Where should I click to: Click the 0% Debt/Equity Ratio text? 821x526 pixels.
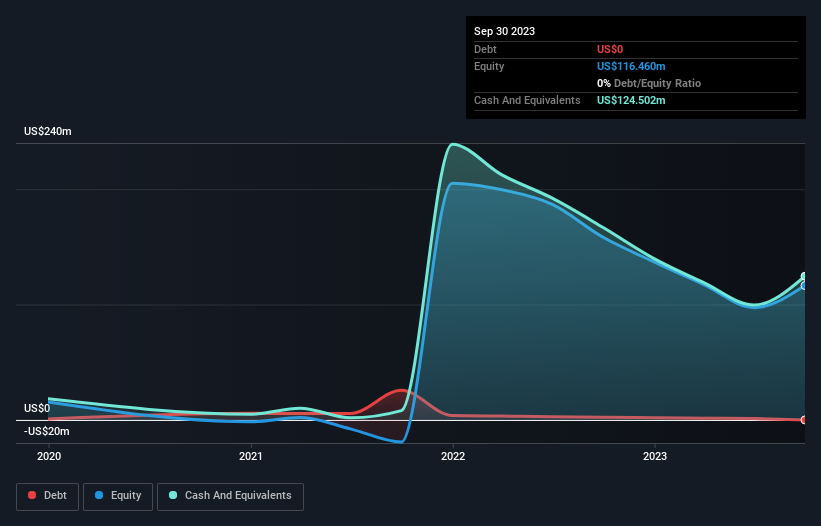649,83
